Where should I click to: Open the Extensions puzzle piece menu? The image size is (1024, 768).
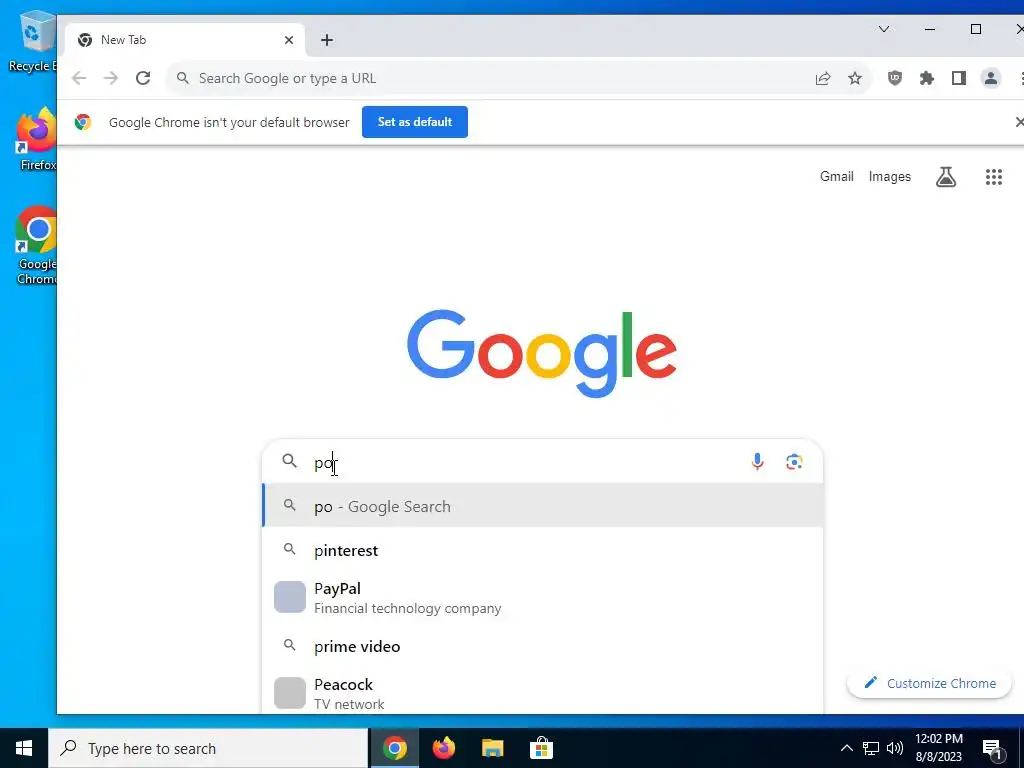point(927,78)
